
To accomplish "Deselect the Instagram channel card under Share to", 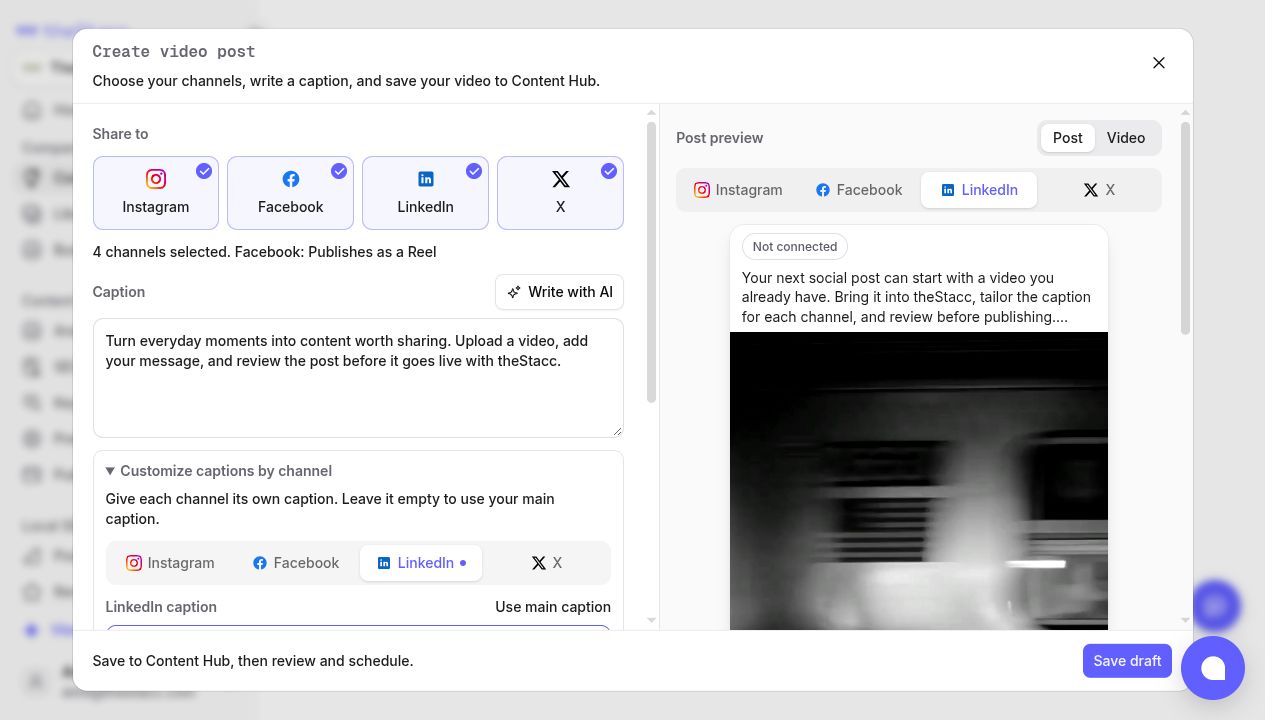I will pos(156,193).
